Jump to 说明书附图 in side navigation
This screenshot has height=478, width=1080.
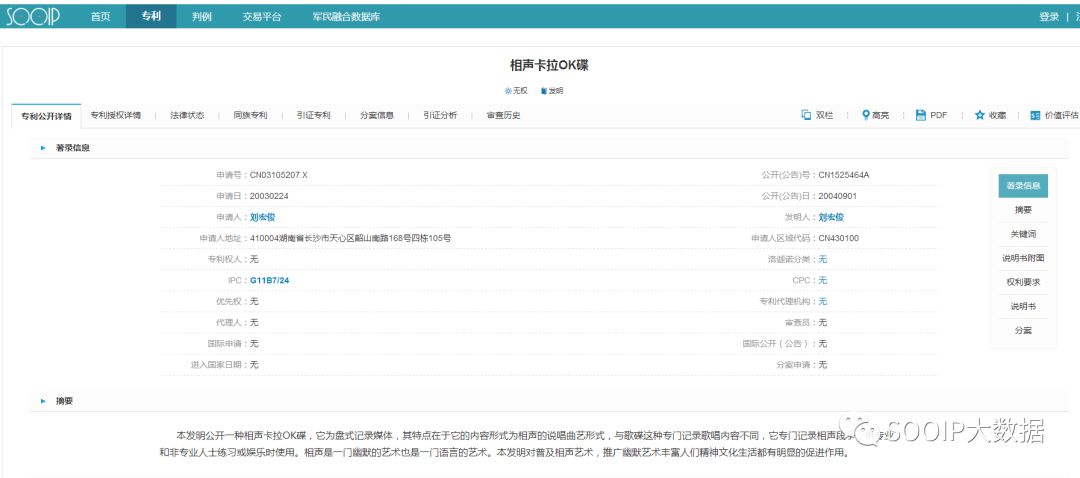[x=1023, y=258]
